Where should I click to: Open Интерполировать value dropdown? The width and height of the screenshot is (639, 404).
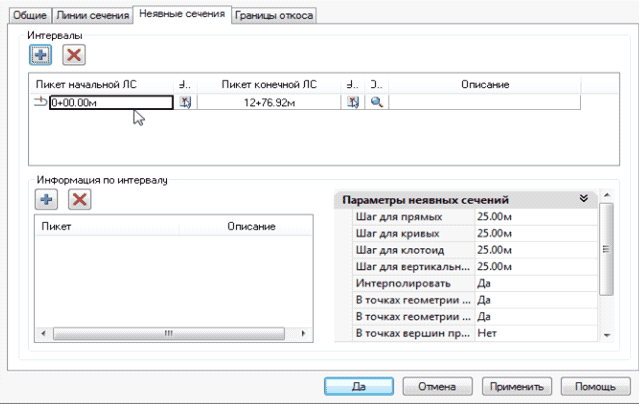click(x=534, y=283)
